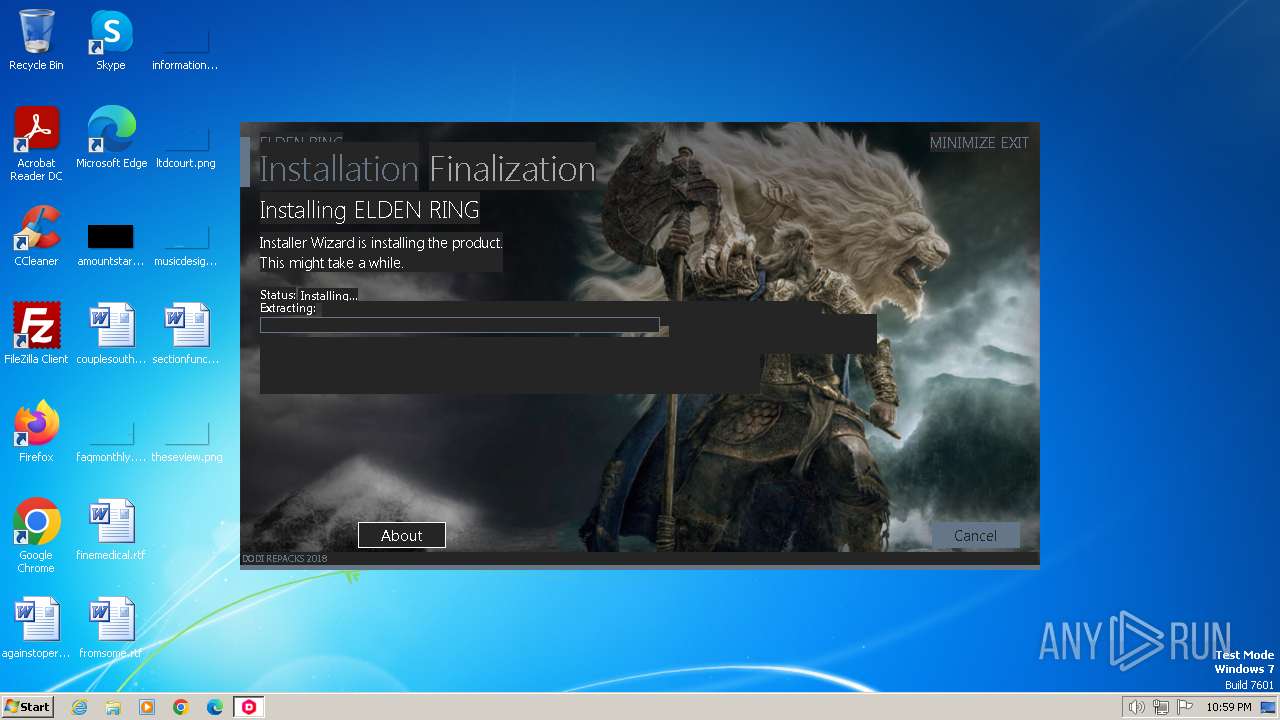
Task: Open Internet Explorer from the taskbar
Action: (79, 707)
